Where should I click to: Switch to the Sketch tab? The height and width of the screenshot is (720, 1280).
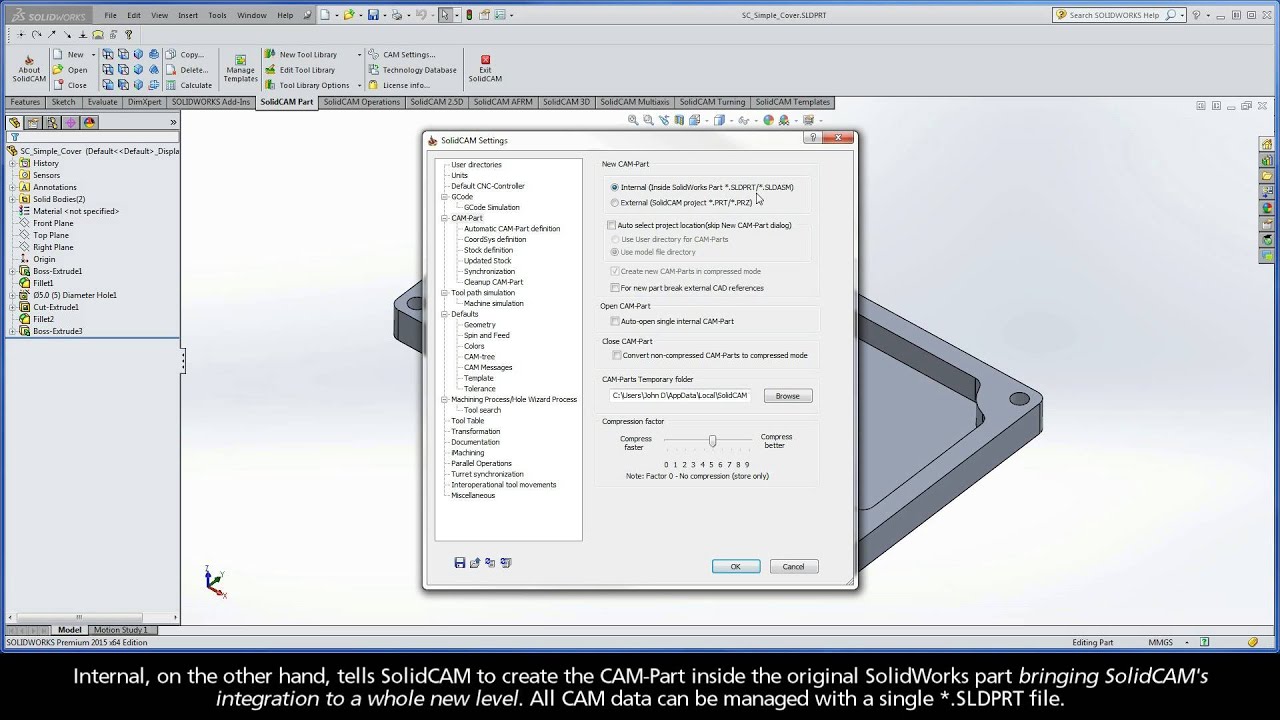pyautogui.click(x=64, y=102)
